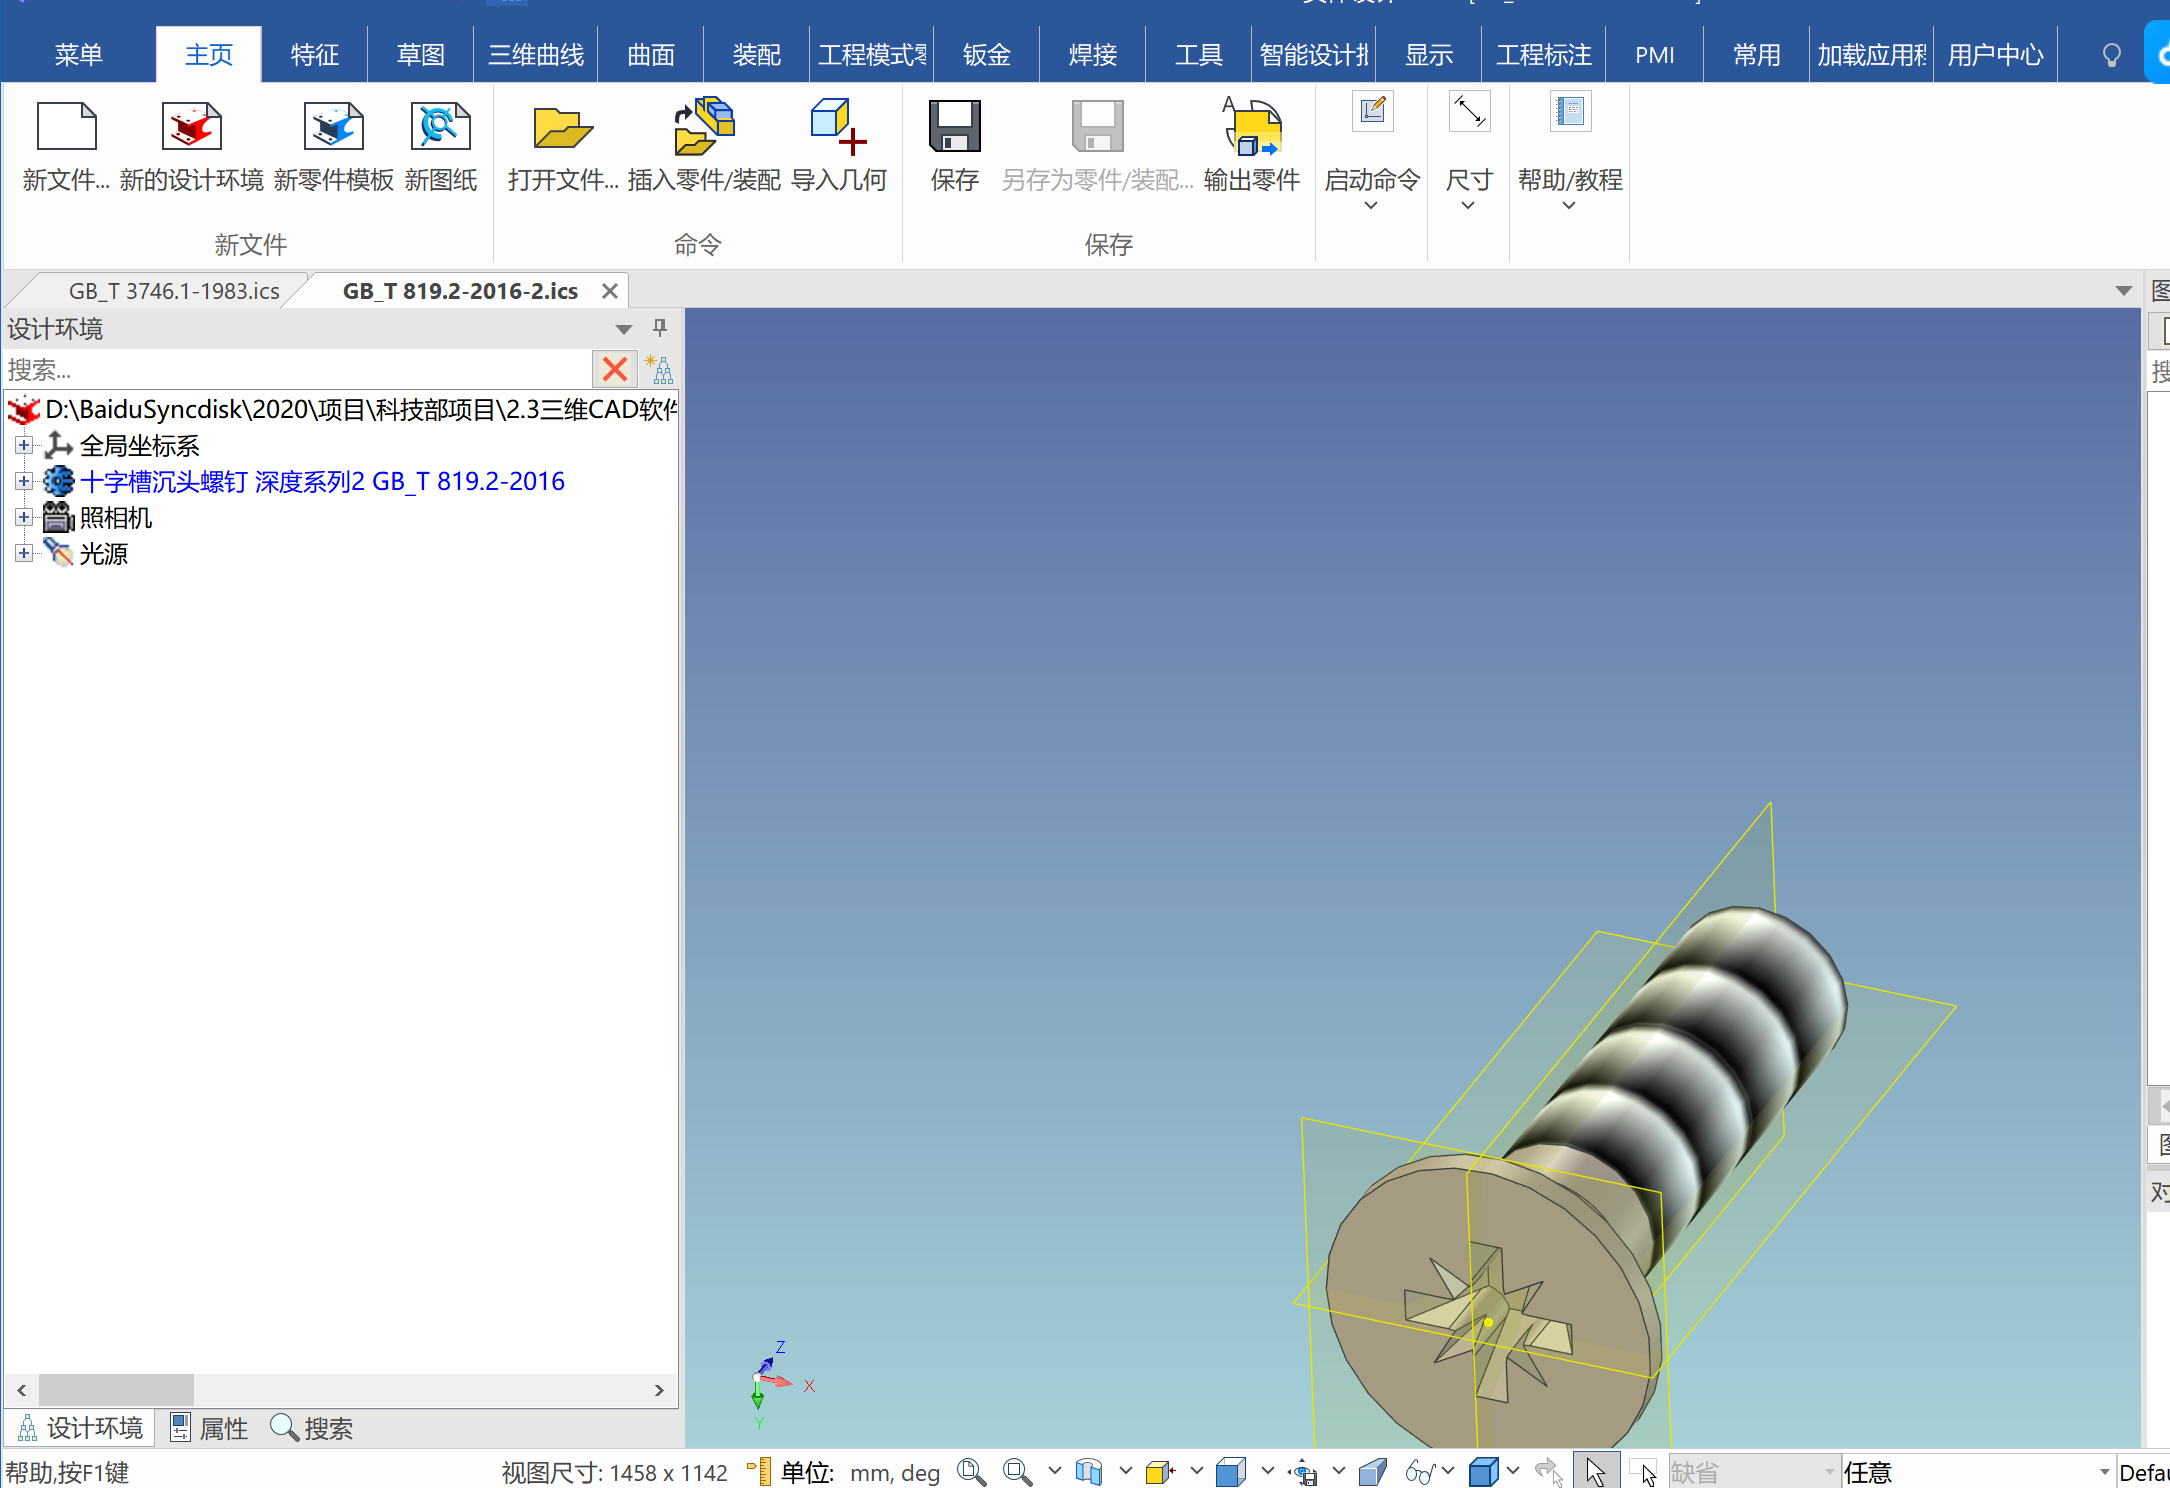Click the yellow cube orientation icon
The height and width of the screenshot is (1488, 2170).
[1160, 1472]
